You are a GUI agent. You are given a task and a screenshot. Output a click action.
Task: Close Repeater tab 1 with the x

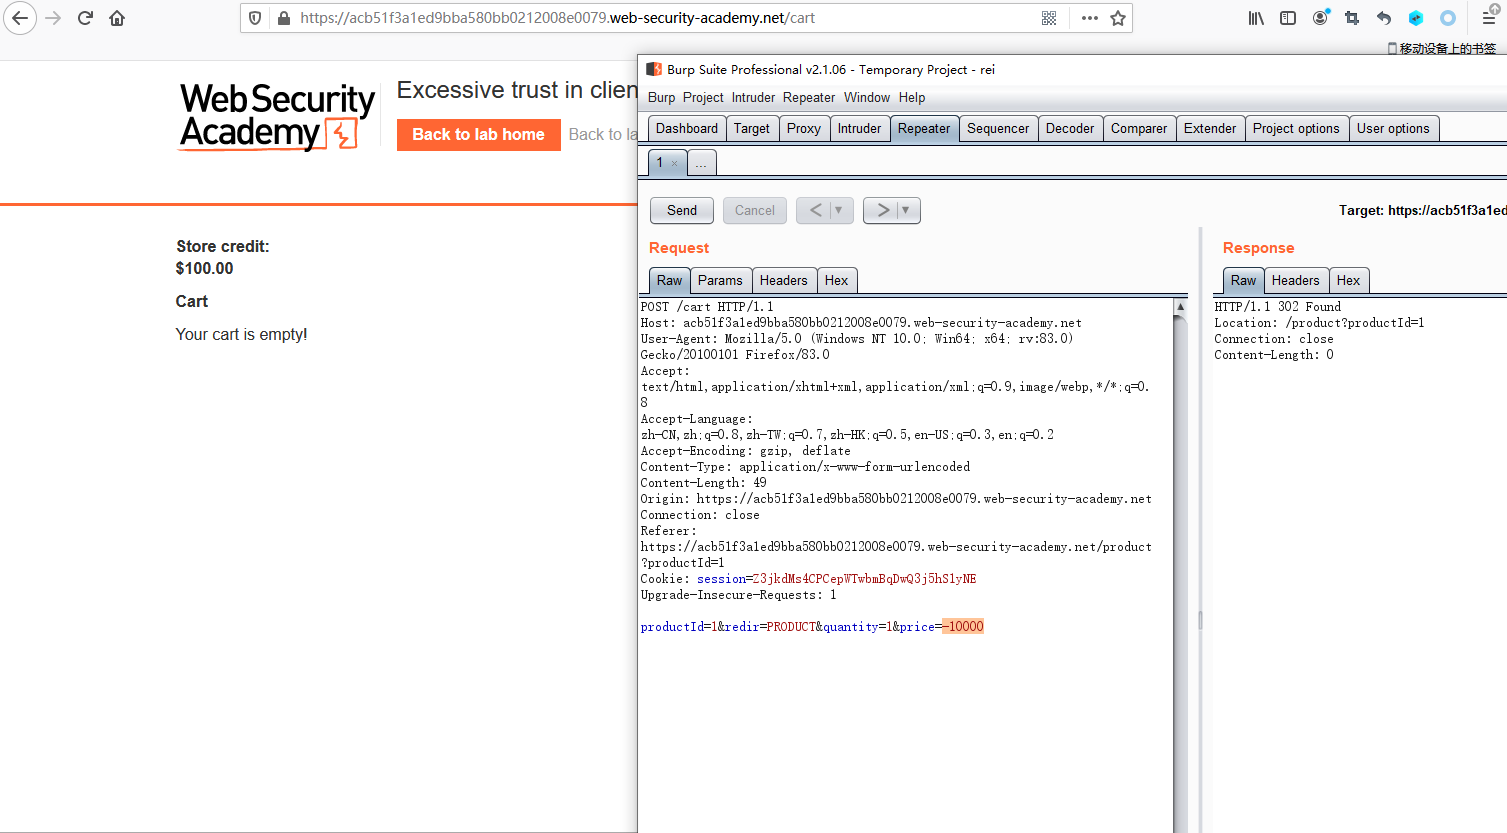coord(674,163)
